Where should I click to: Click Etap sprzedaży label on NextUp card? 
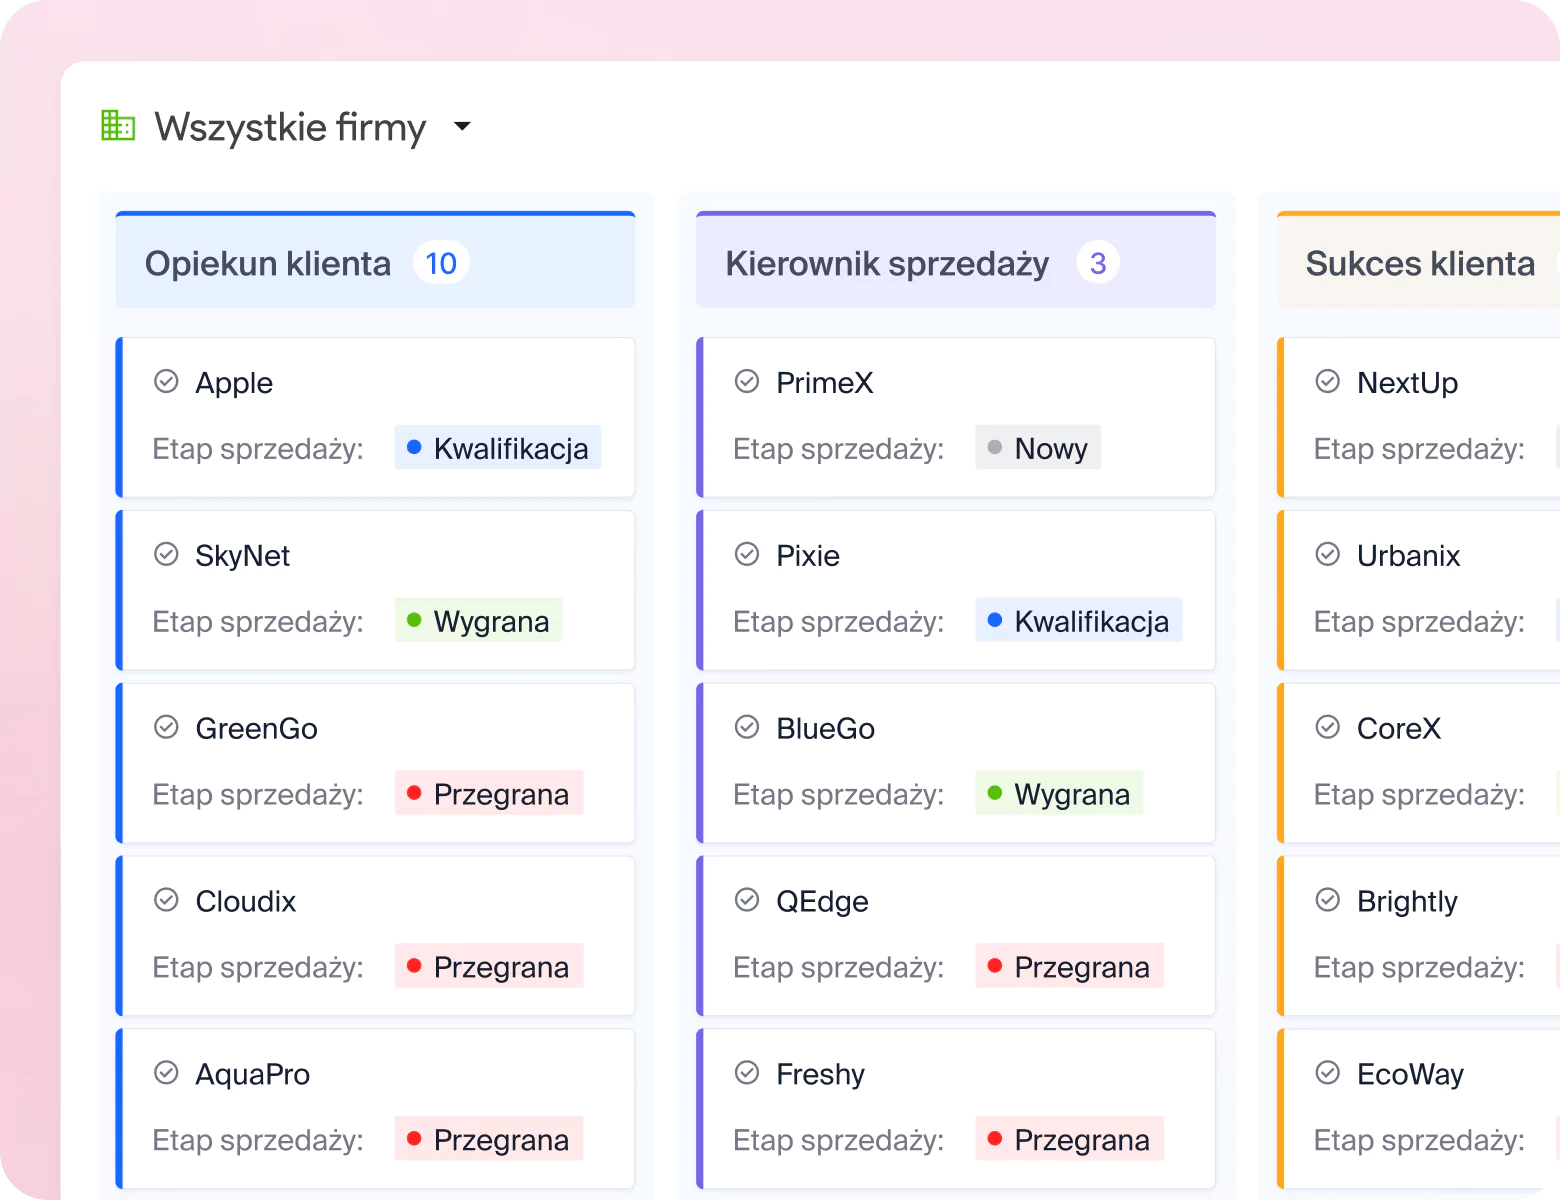(x=1420, y=449)
